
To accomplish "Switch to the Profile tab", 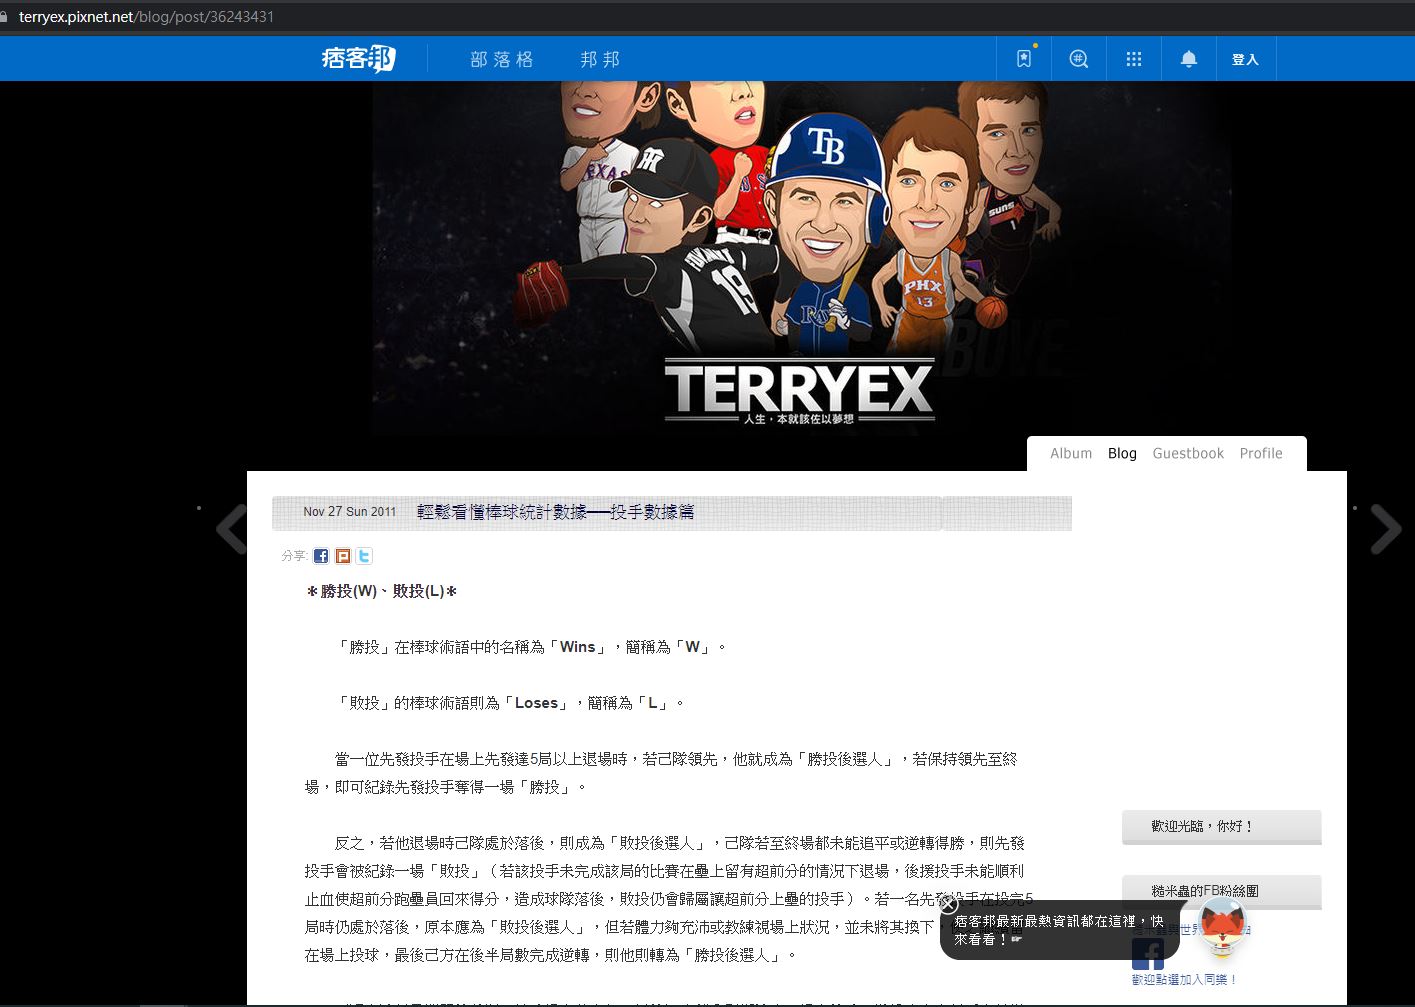I will point(1261,453).
